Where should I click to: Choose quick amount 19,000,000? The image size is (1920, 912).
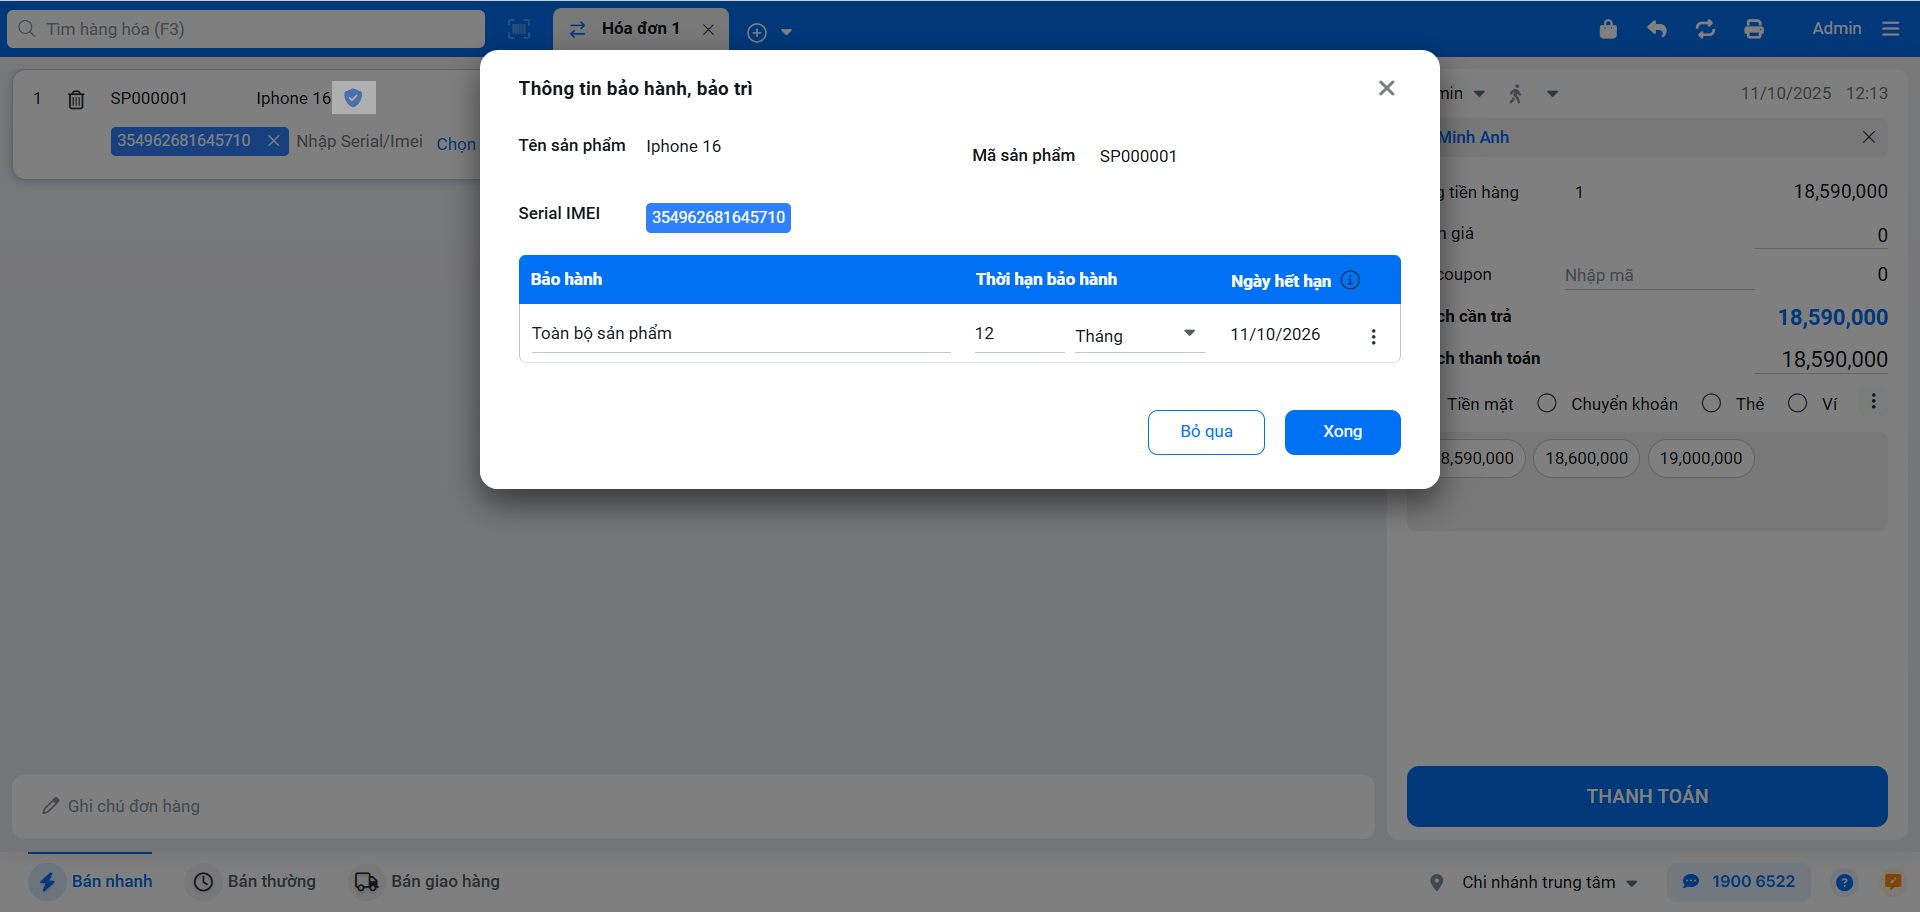[x=1700, y=458]
